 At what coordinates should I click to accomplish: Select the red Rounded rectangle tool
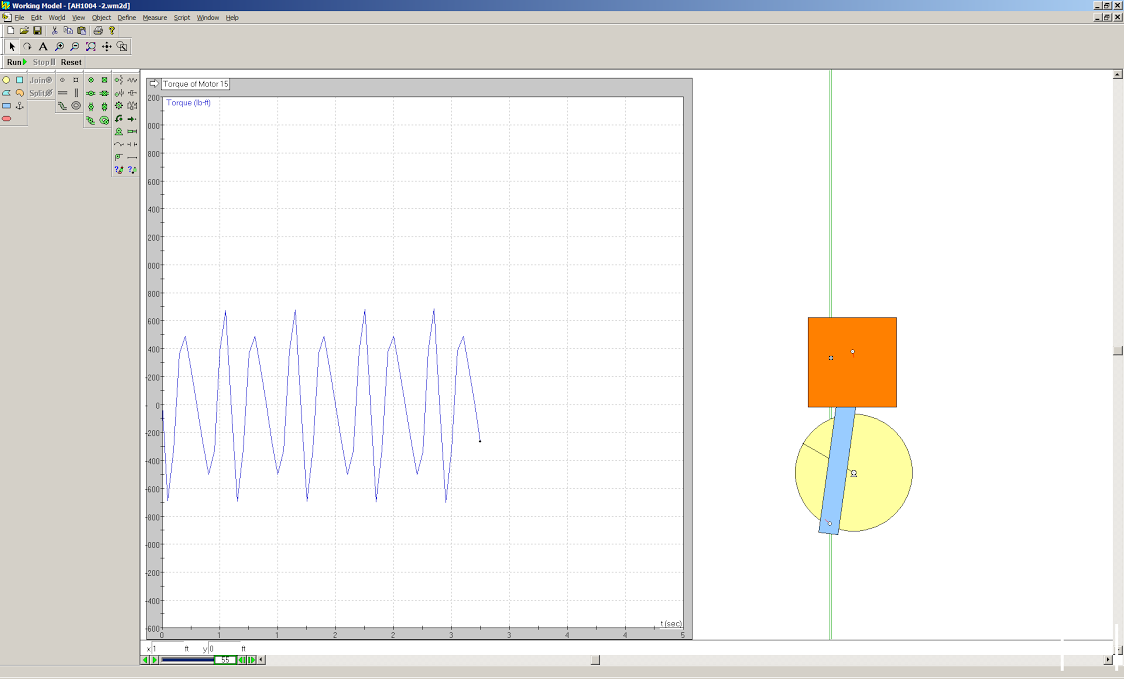point(6,119)
